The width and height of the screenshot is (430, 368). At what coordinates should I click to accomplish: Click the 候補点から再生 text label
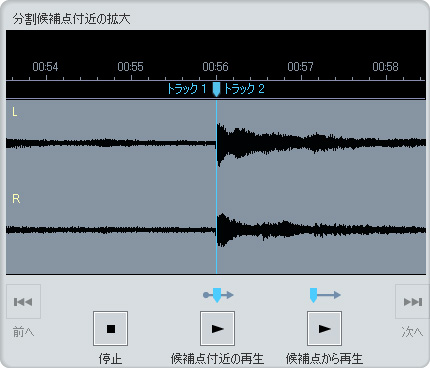(x=324, y=359)
